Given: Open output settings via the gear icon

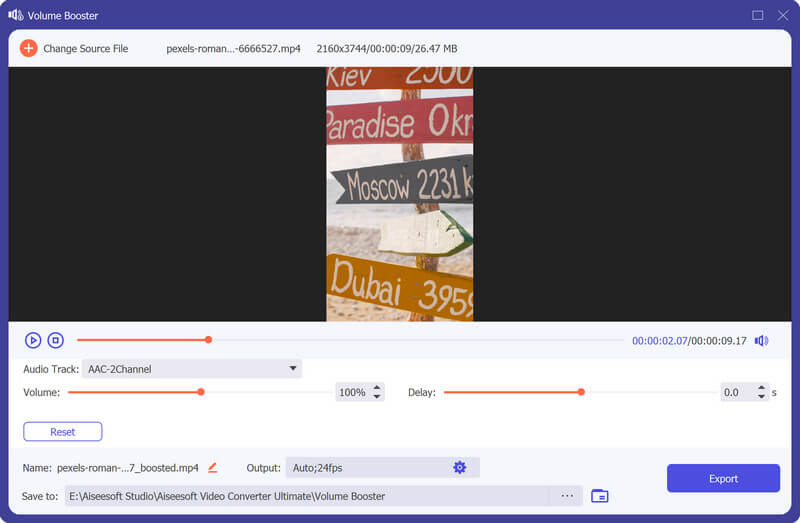Looking at the screenshot, I should click(460, 467).
